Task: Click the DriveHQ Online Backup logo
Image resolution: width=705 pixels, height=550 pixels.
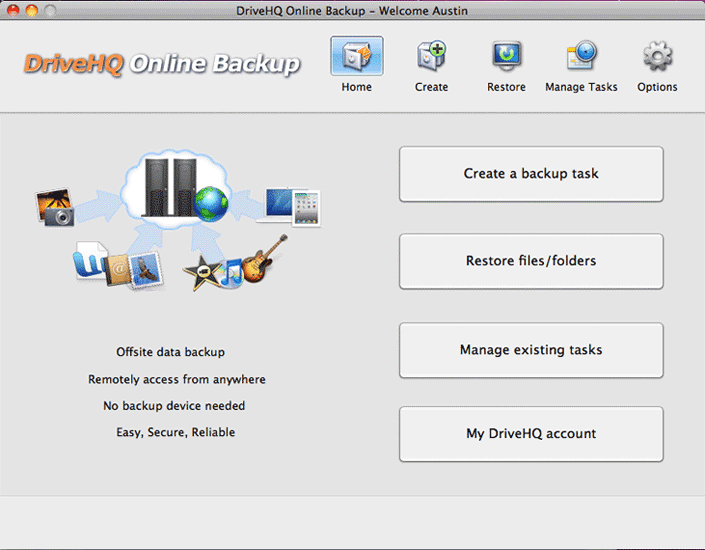Action: coord(162,64)
